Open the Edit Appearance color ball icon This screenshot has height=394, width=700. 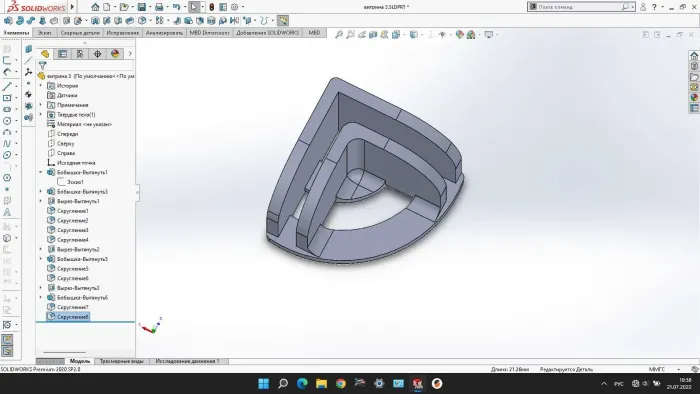click(x=459, y=34)
